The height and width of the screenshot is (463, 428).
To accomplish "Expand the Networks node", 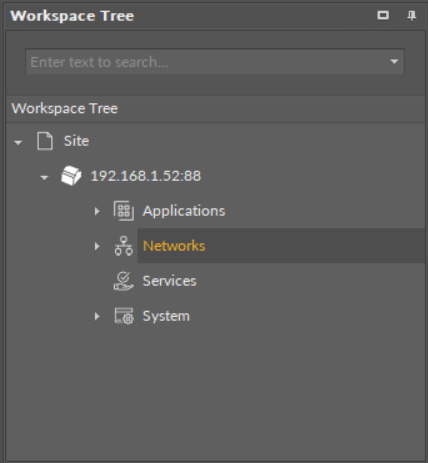I will click(97, 246).
